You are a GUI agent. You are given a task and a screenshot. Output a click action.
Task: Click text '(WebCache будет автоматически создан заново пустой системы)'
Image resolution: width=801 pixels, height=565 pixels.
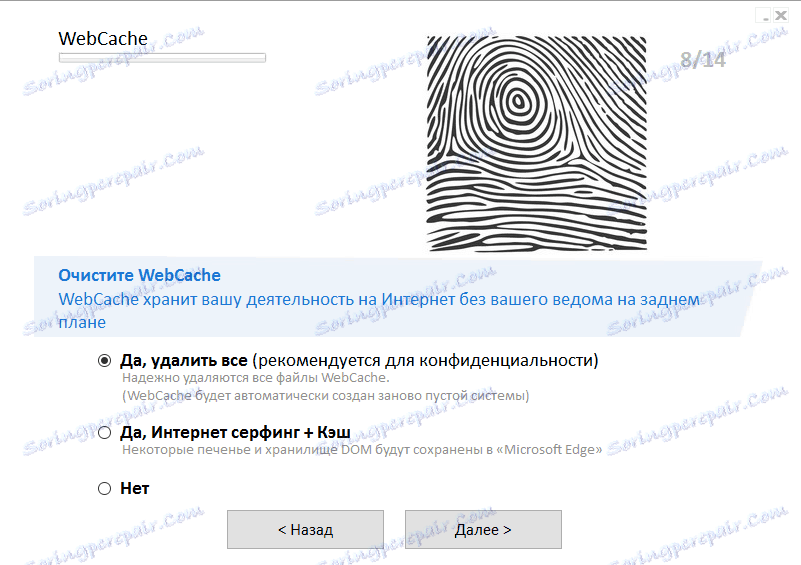[325, 396]
